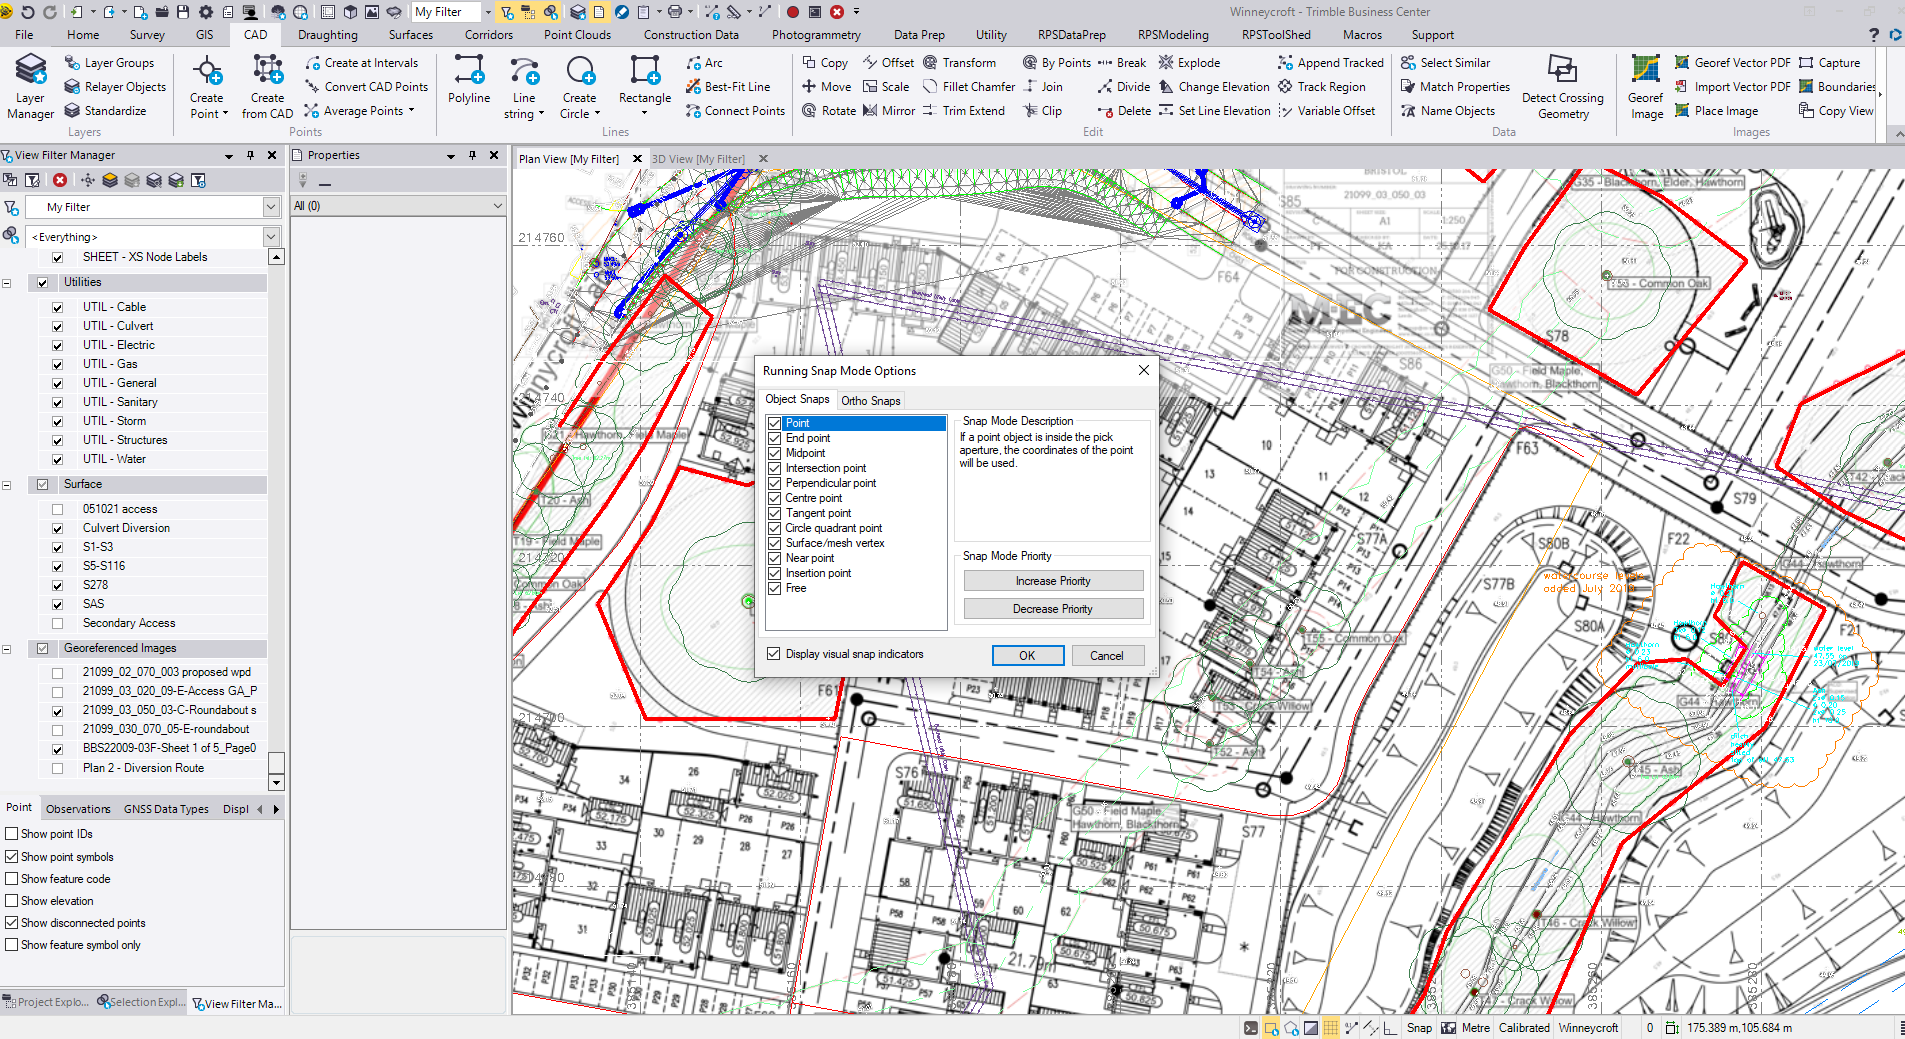Switch to the Ortho Snaps tab
Screen dimensions: 1905x1039
(x=870, y=400)
